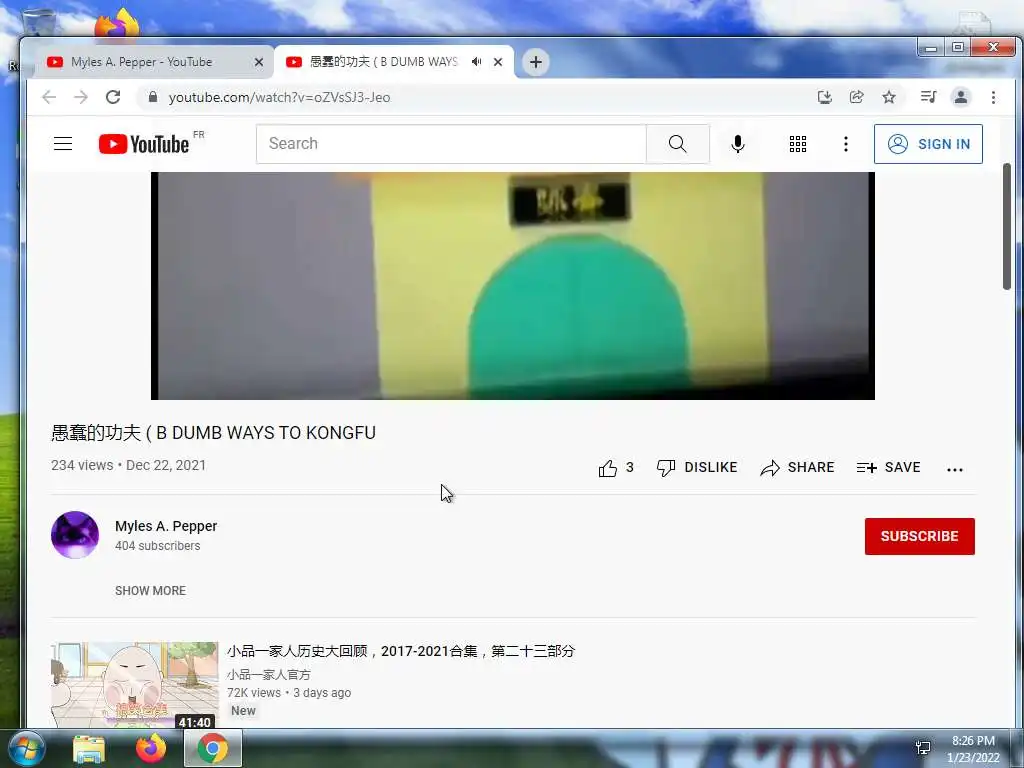Subscribe to Myles A. Pepper channel
This screenshot has height=768, width=1024.
click(919, 536)
